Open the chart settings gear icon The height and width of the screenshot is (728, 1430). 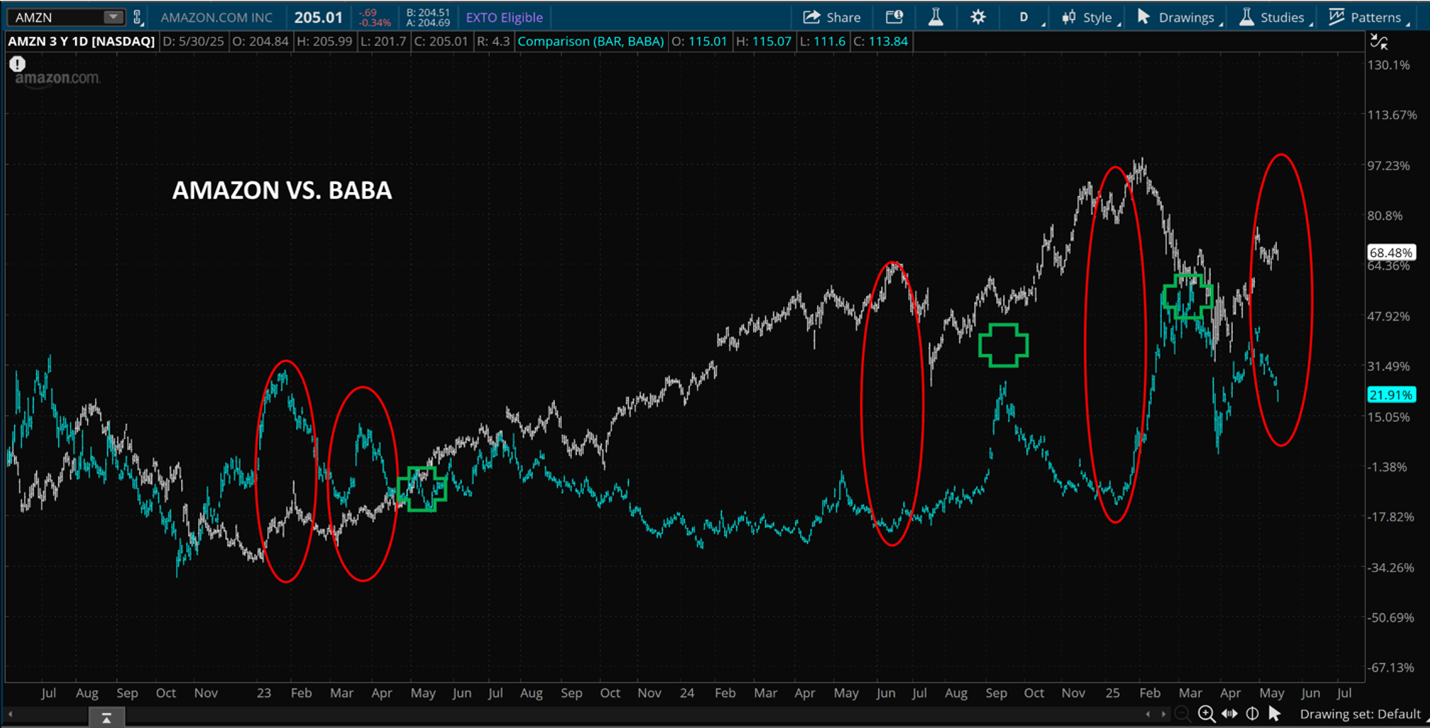coord(978,17)
